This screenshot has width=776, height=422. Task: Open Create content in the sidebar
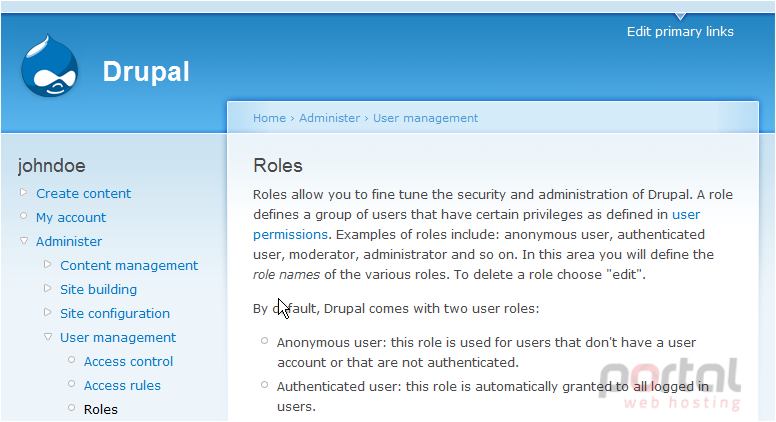pos(84,193)
